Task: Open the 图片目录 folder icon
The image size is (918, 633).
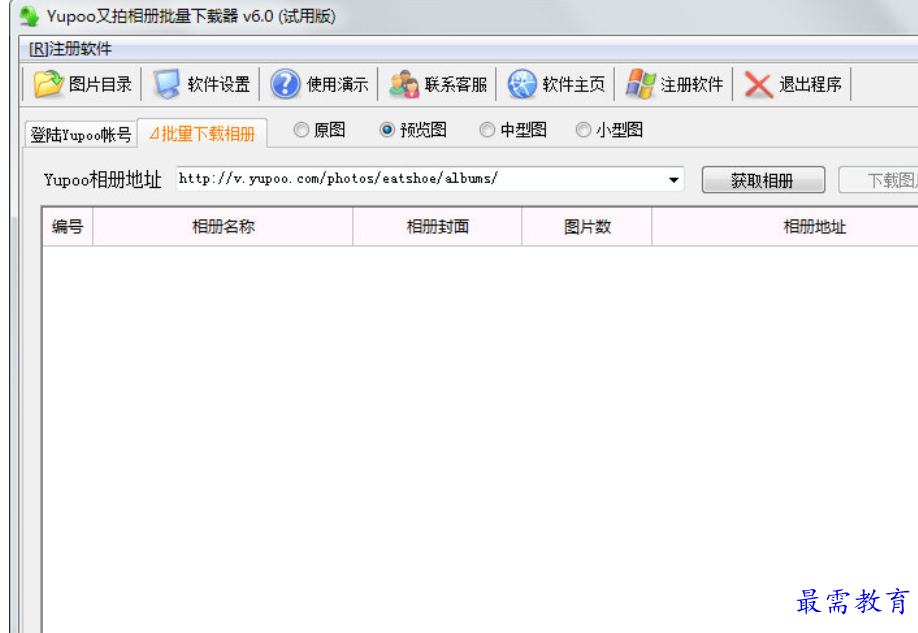Action: (x=48, y=84)
